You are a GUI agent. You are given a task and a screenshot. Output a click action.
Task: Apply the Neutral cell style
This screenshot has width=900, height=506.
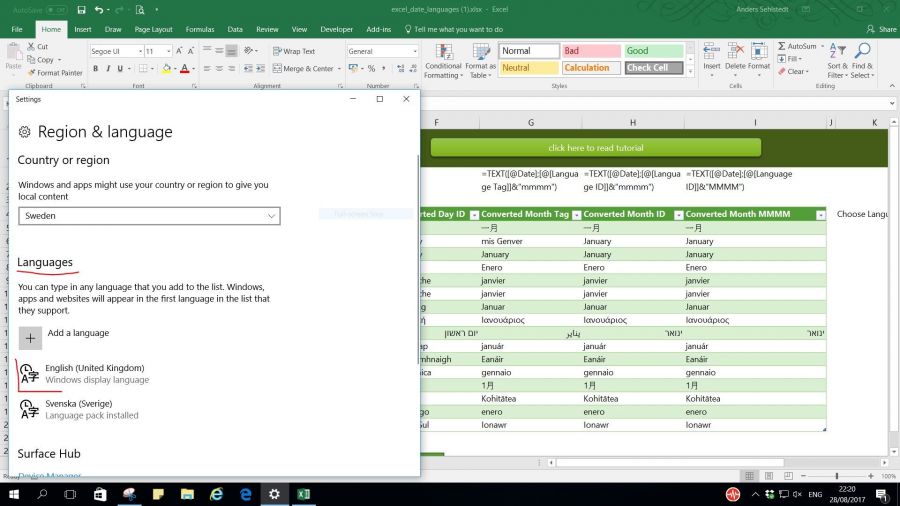click(x=529, y=68)
